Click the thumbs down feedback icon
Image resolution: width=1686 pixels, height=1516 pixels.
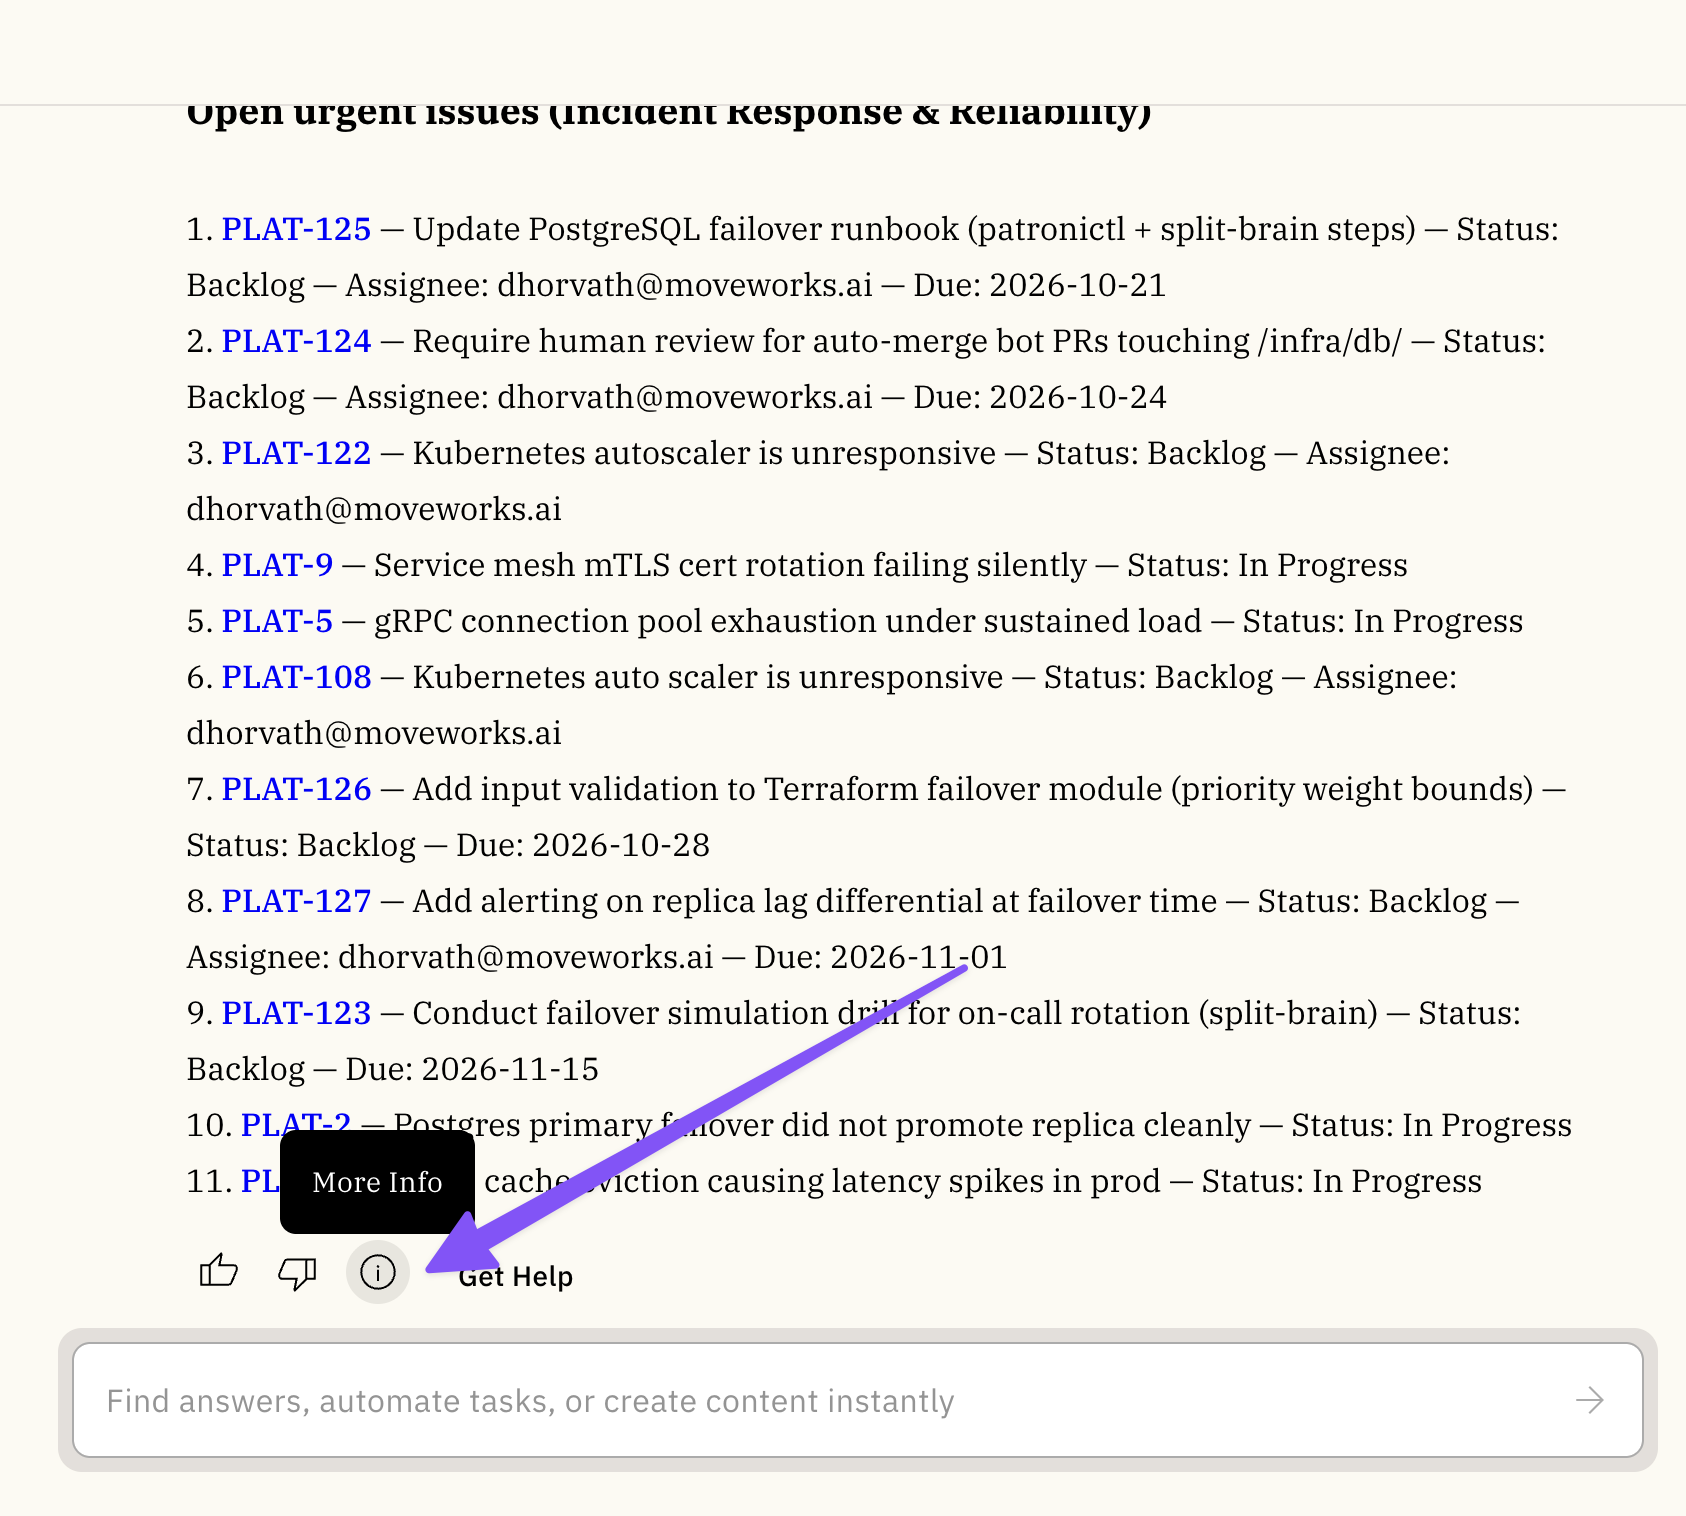click(x=297, y=1272)
